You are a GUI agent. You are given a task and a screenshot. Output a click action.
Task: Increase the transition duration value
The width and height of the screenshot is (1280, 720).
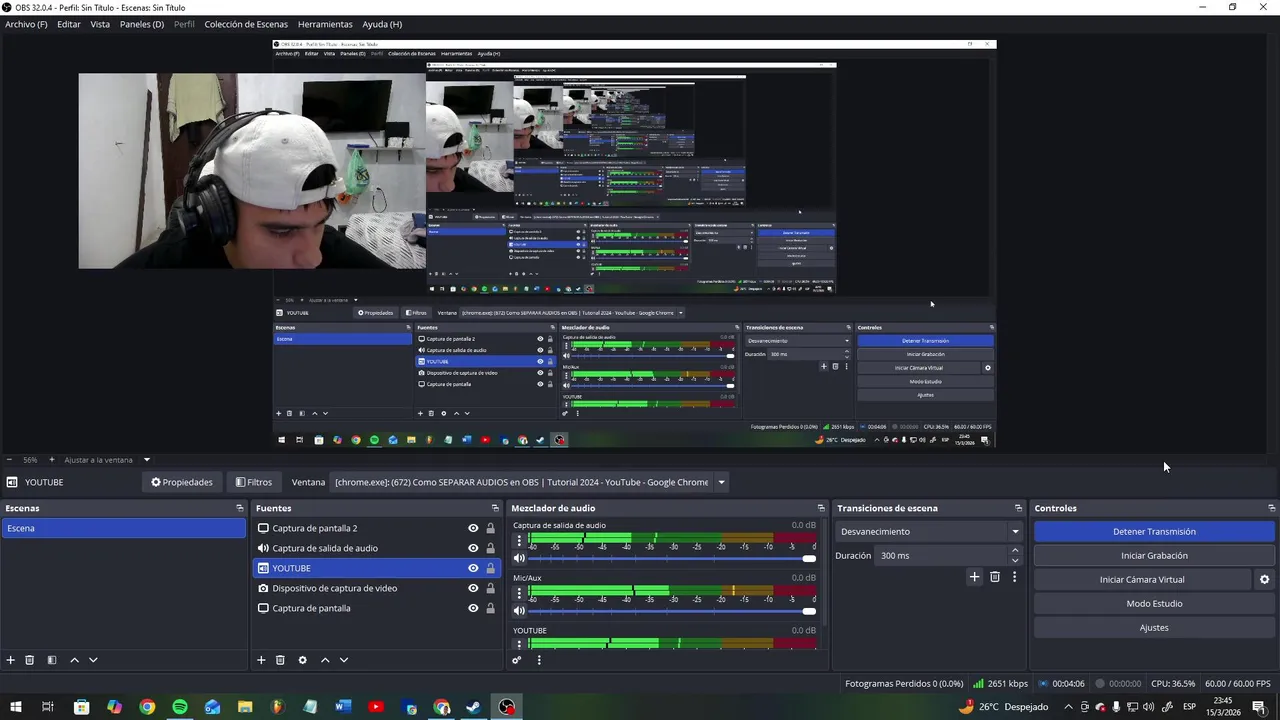[1015, 550]
